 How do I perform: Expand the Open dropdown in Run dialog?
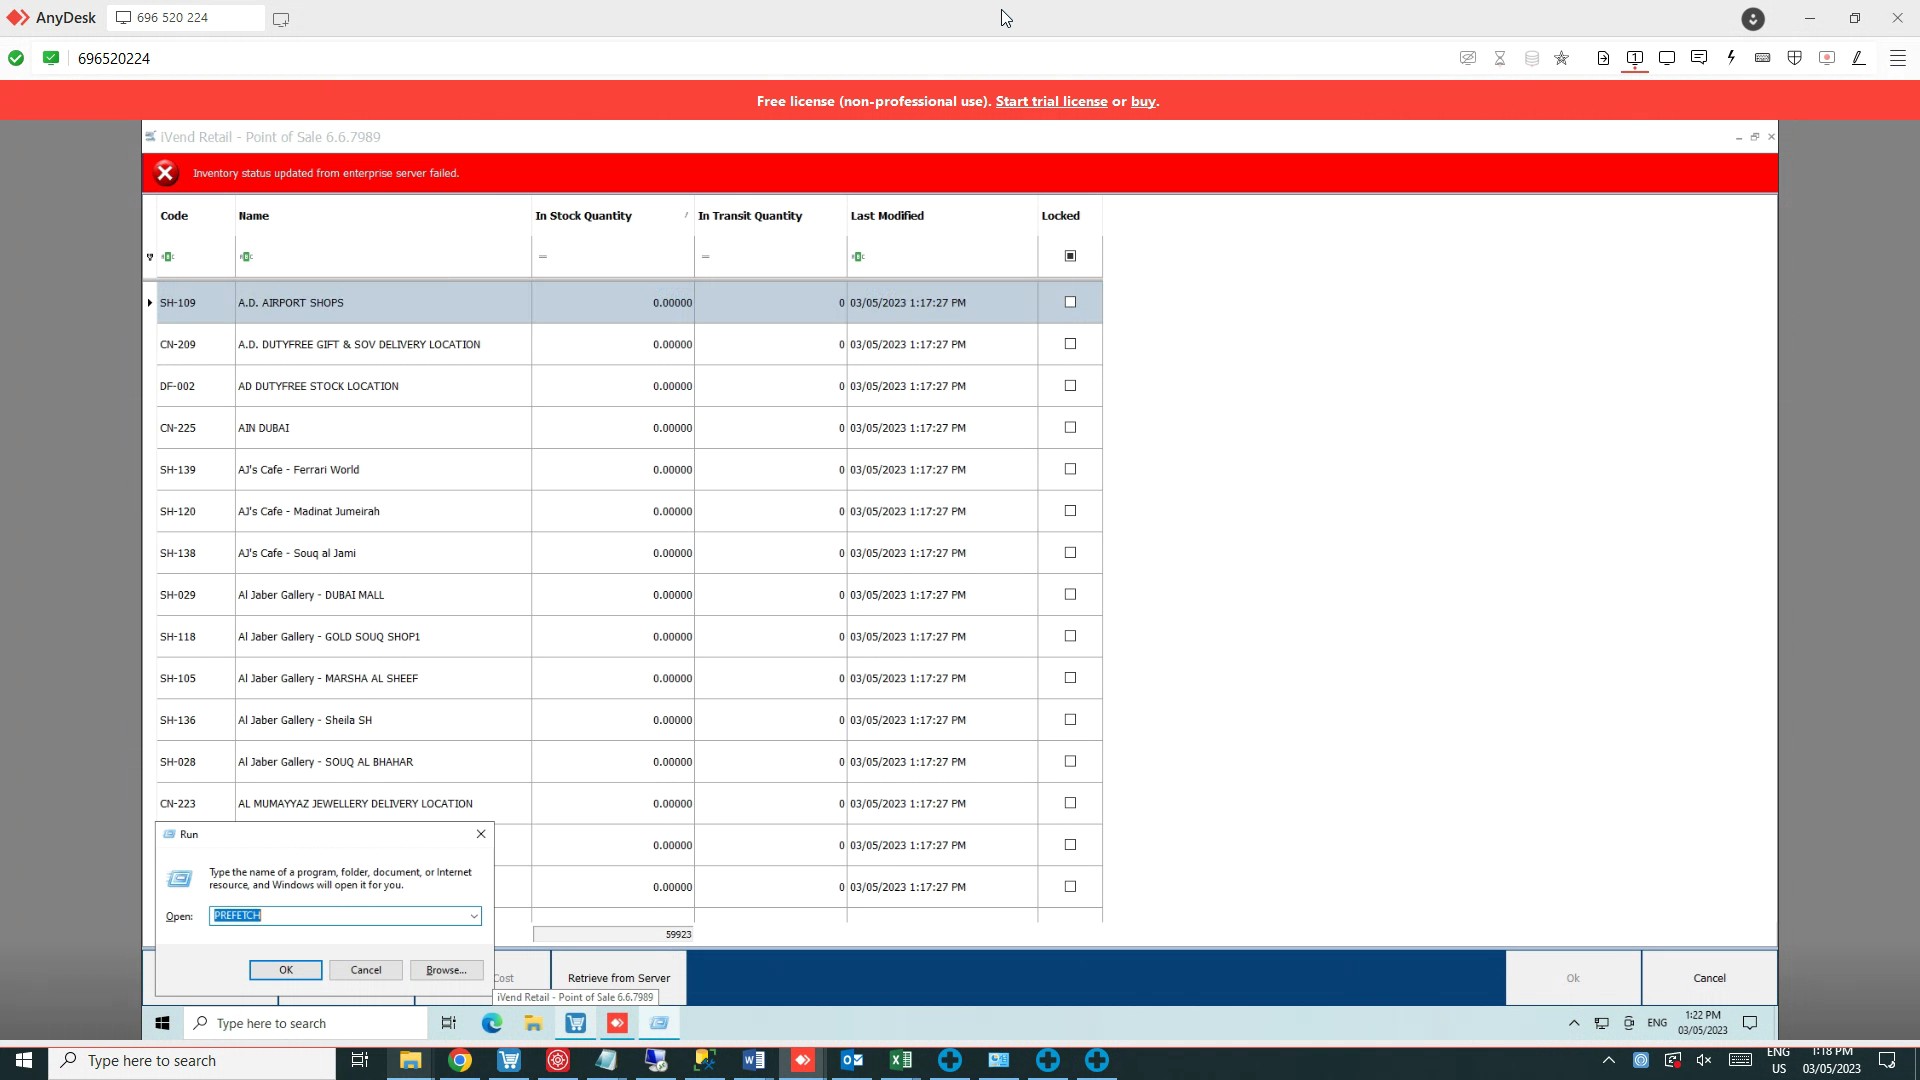coord(474,916)
